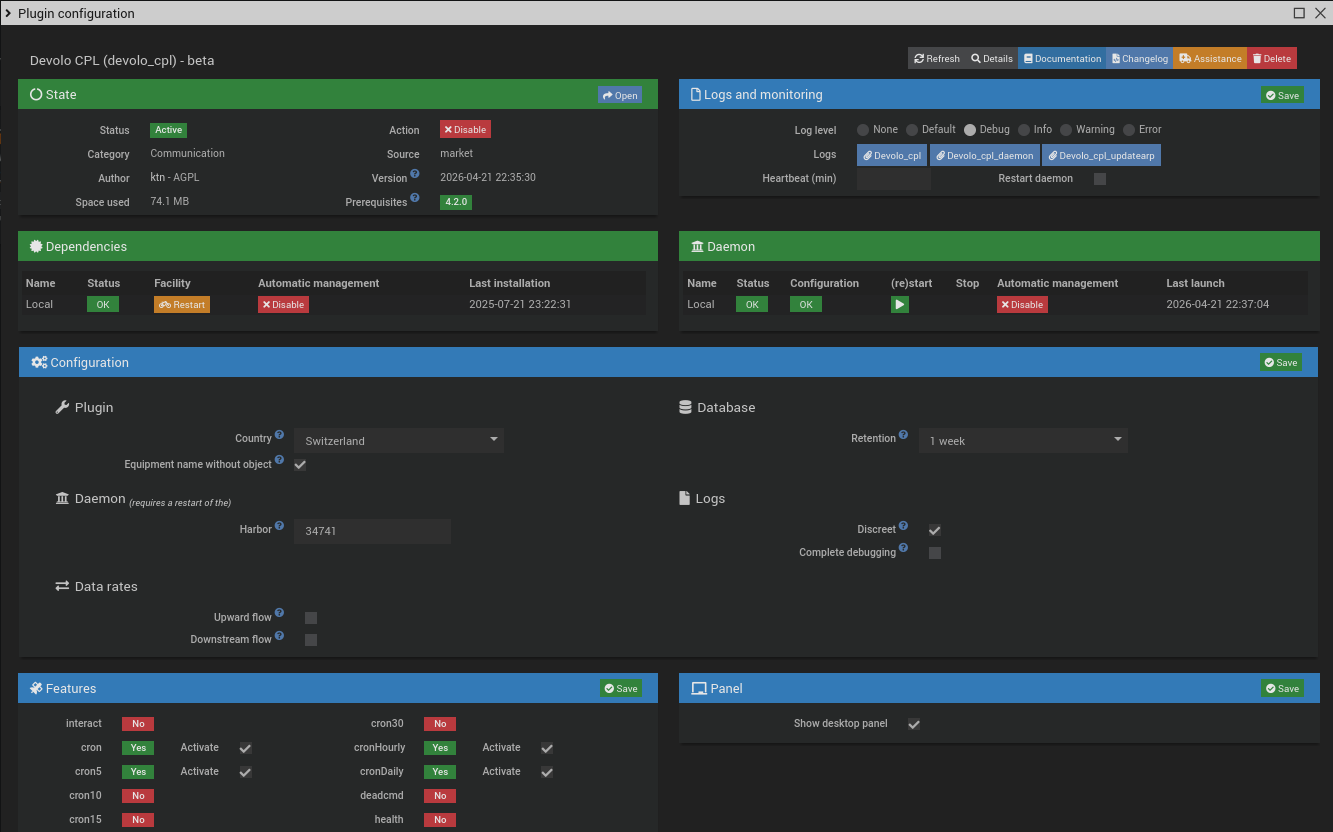Select the Debug log level
This screenshot has width=1333, height=832.
970,130
